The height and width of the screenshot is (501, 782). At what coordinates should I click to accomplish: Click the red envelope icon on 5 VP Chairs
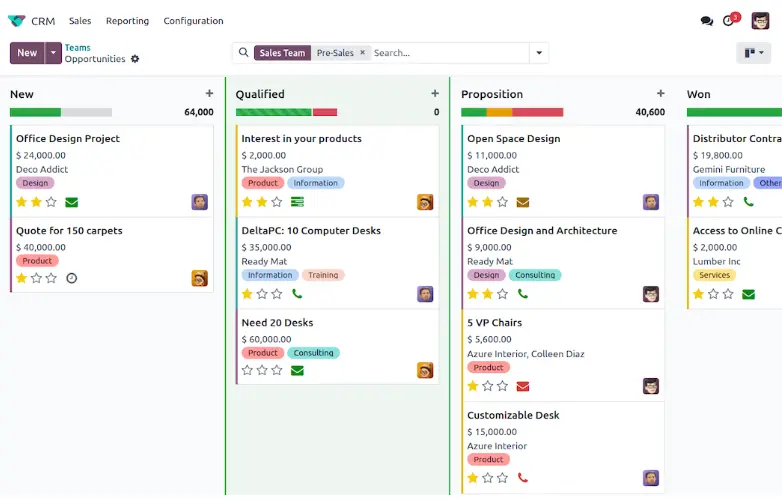coord(523,386)
